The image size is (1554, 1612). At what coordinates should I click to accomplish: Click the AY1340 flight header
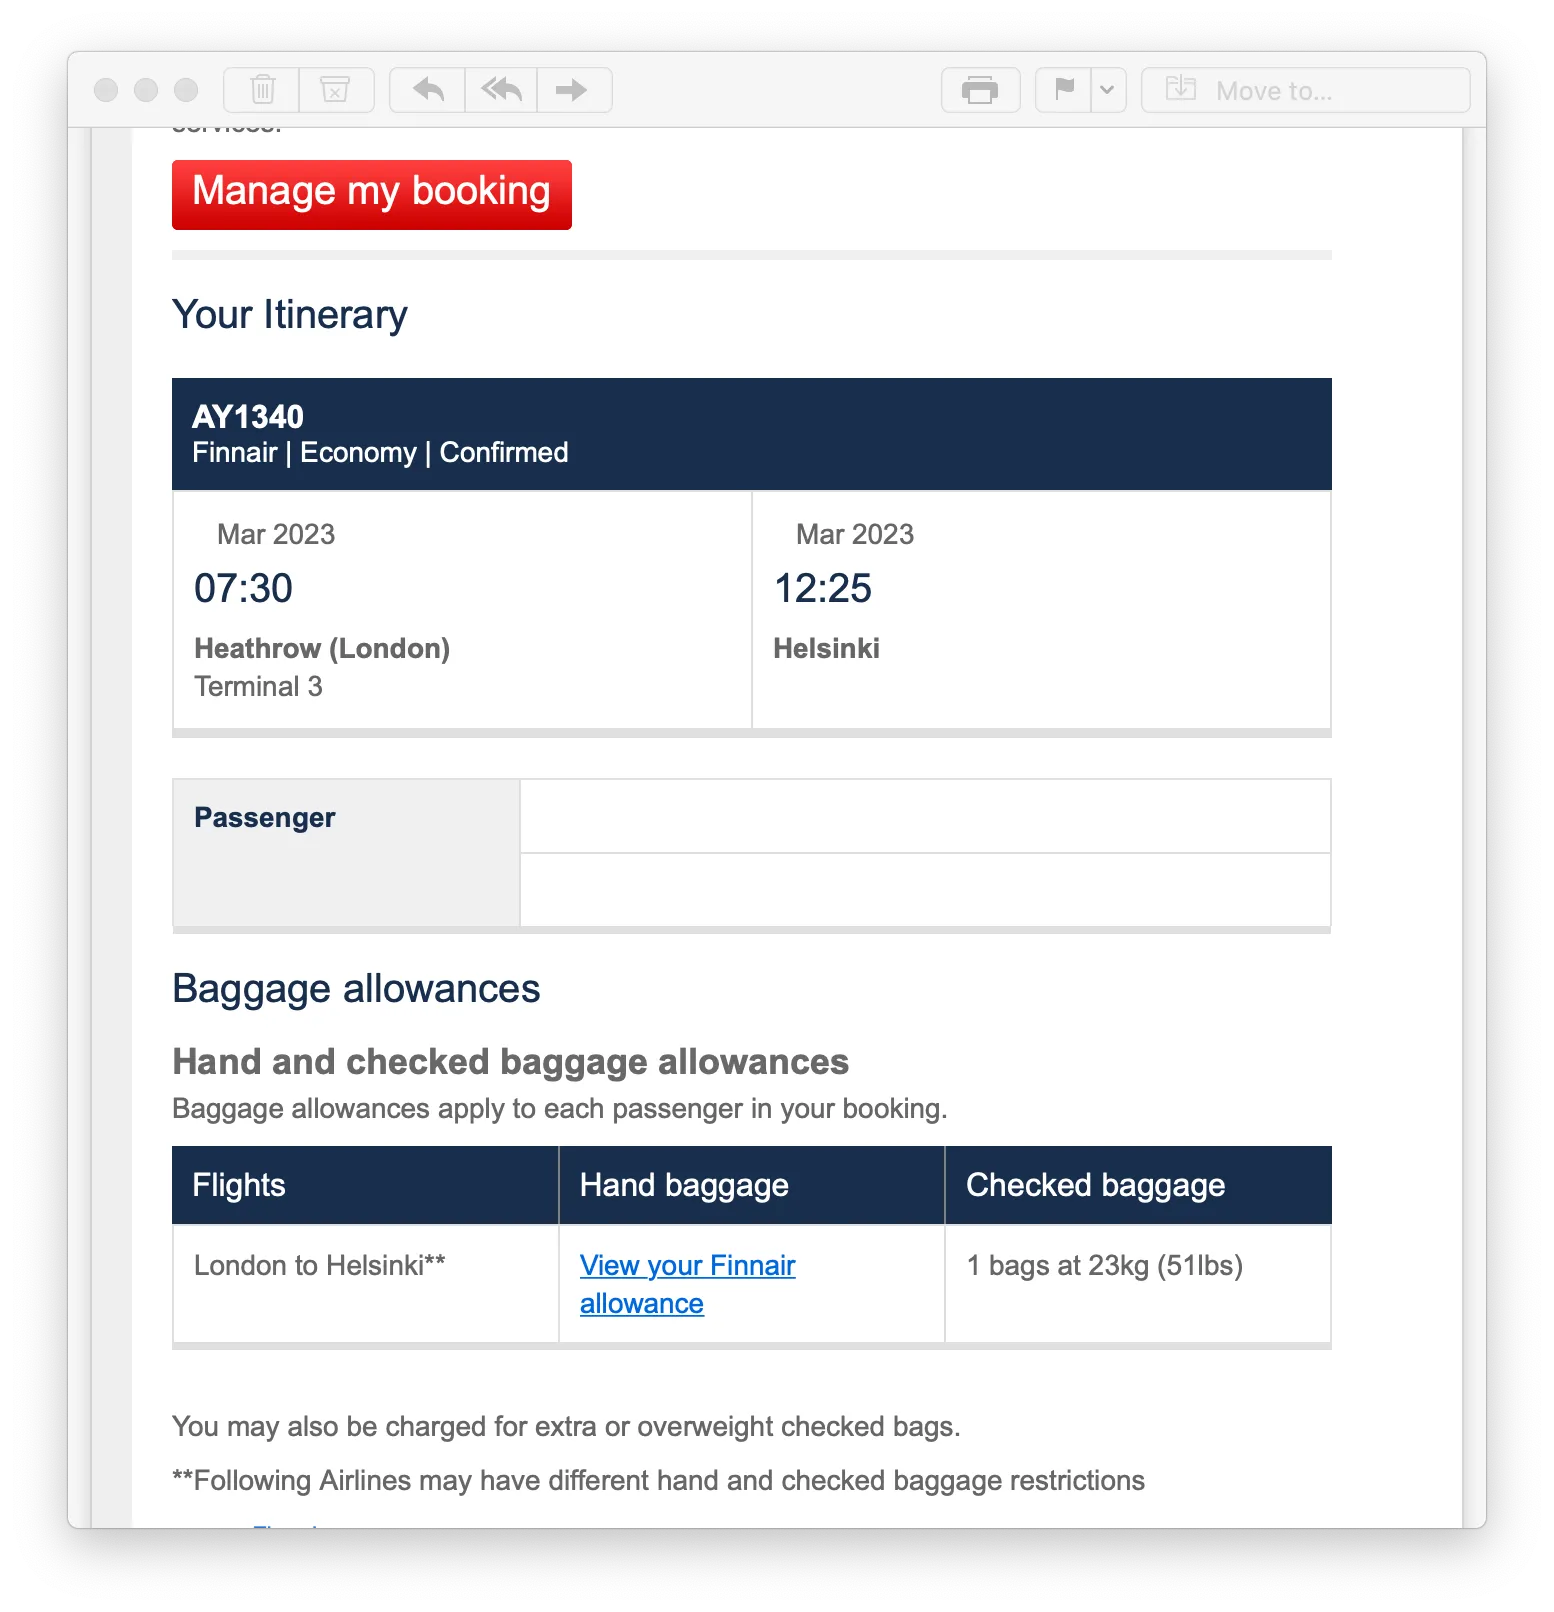(751, 434)
